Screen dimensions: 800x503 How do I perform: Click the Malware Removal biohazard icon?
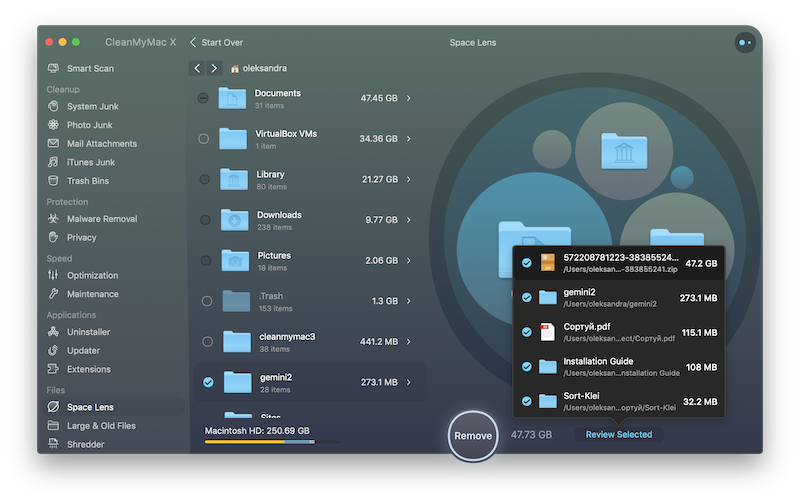[53, 218]
